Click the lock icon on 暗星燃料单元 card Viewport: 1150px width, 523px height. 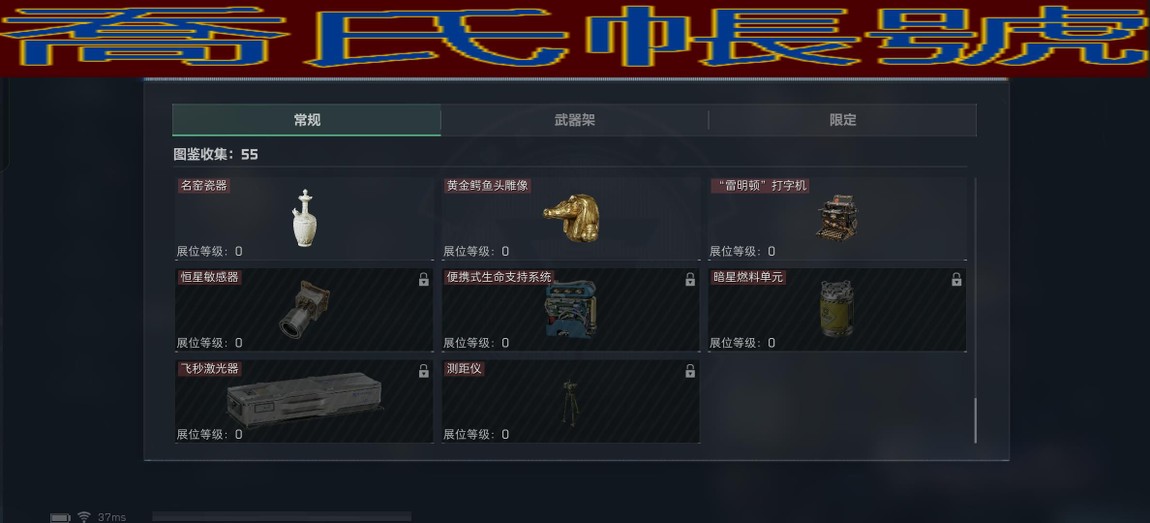tap(956, 279)
